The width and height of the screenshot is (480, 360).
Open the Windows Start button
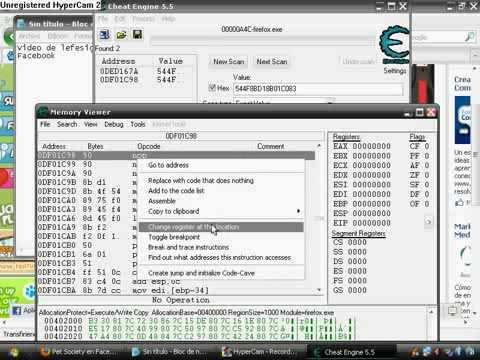(x=15, y=352)
